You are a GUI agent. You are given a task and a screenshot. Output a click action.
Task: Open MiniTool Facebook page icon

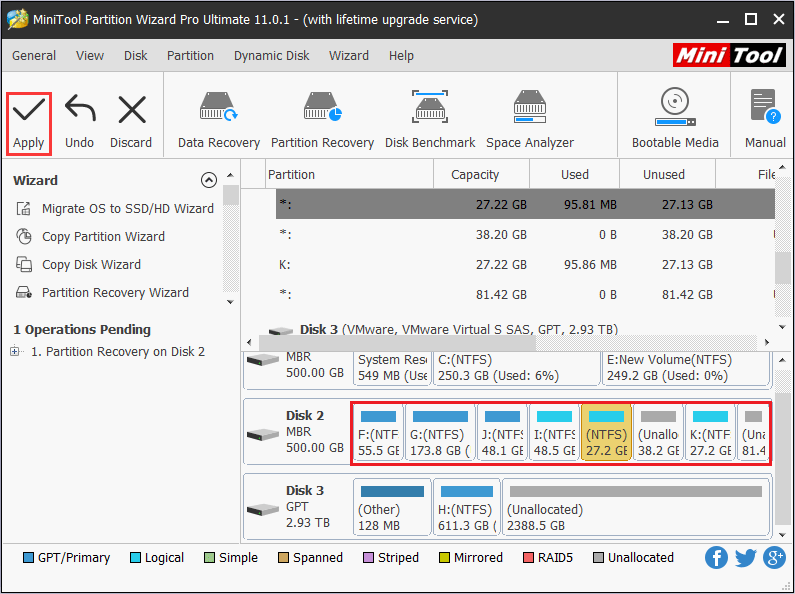click(x=716, y=558)
